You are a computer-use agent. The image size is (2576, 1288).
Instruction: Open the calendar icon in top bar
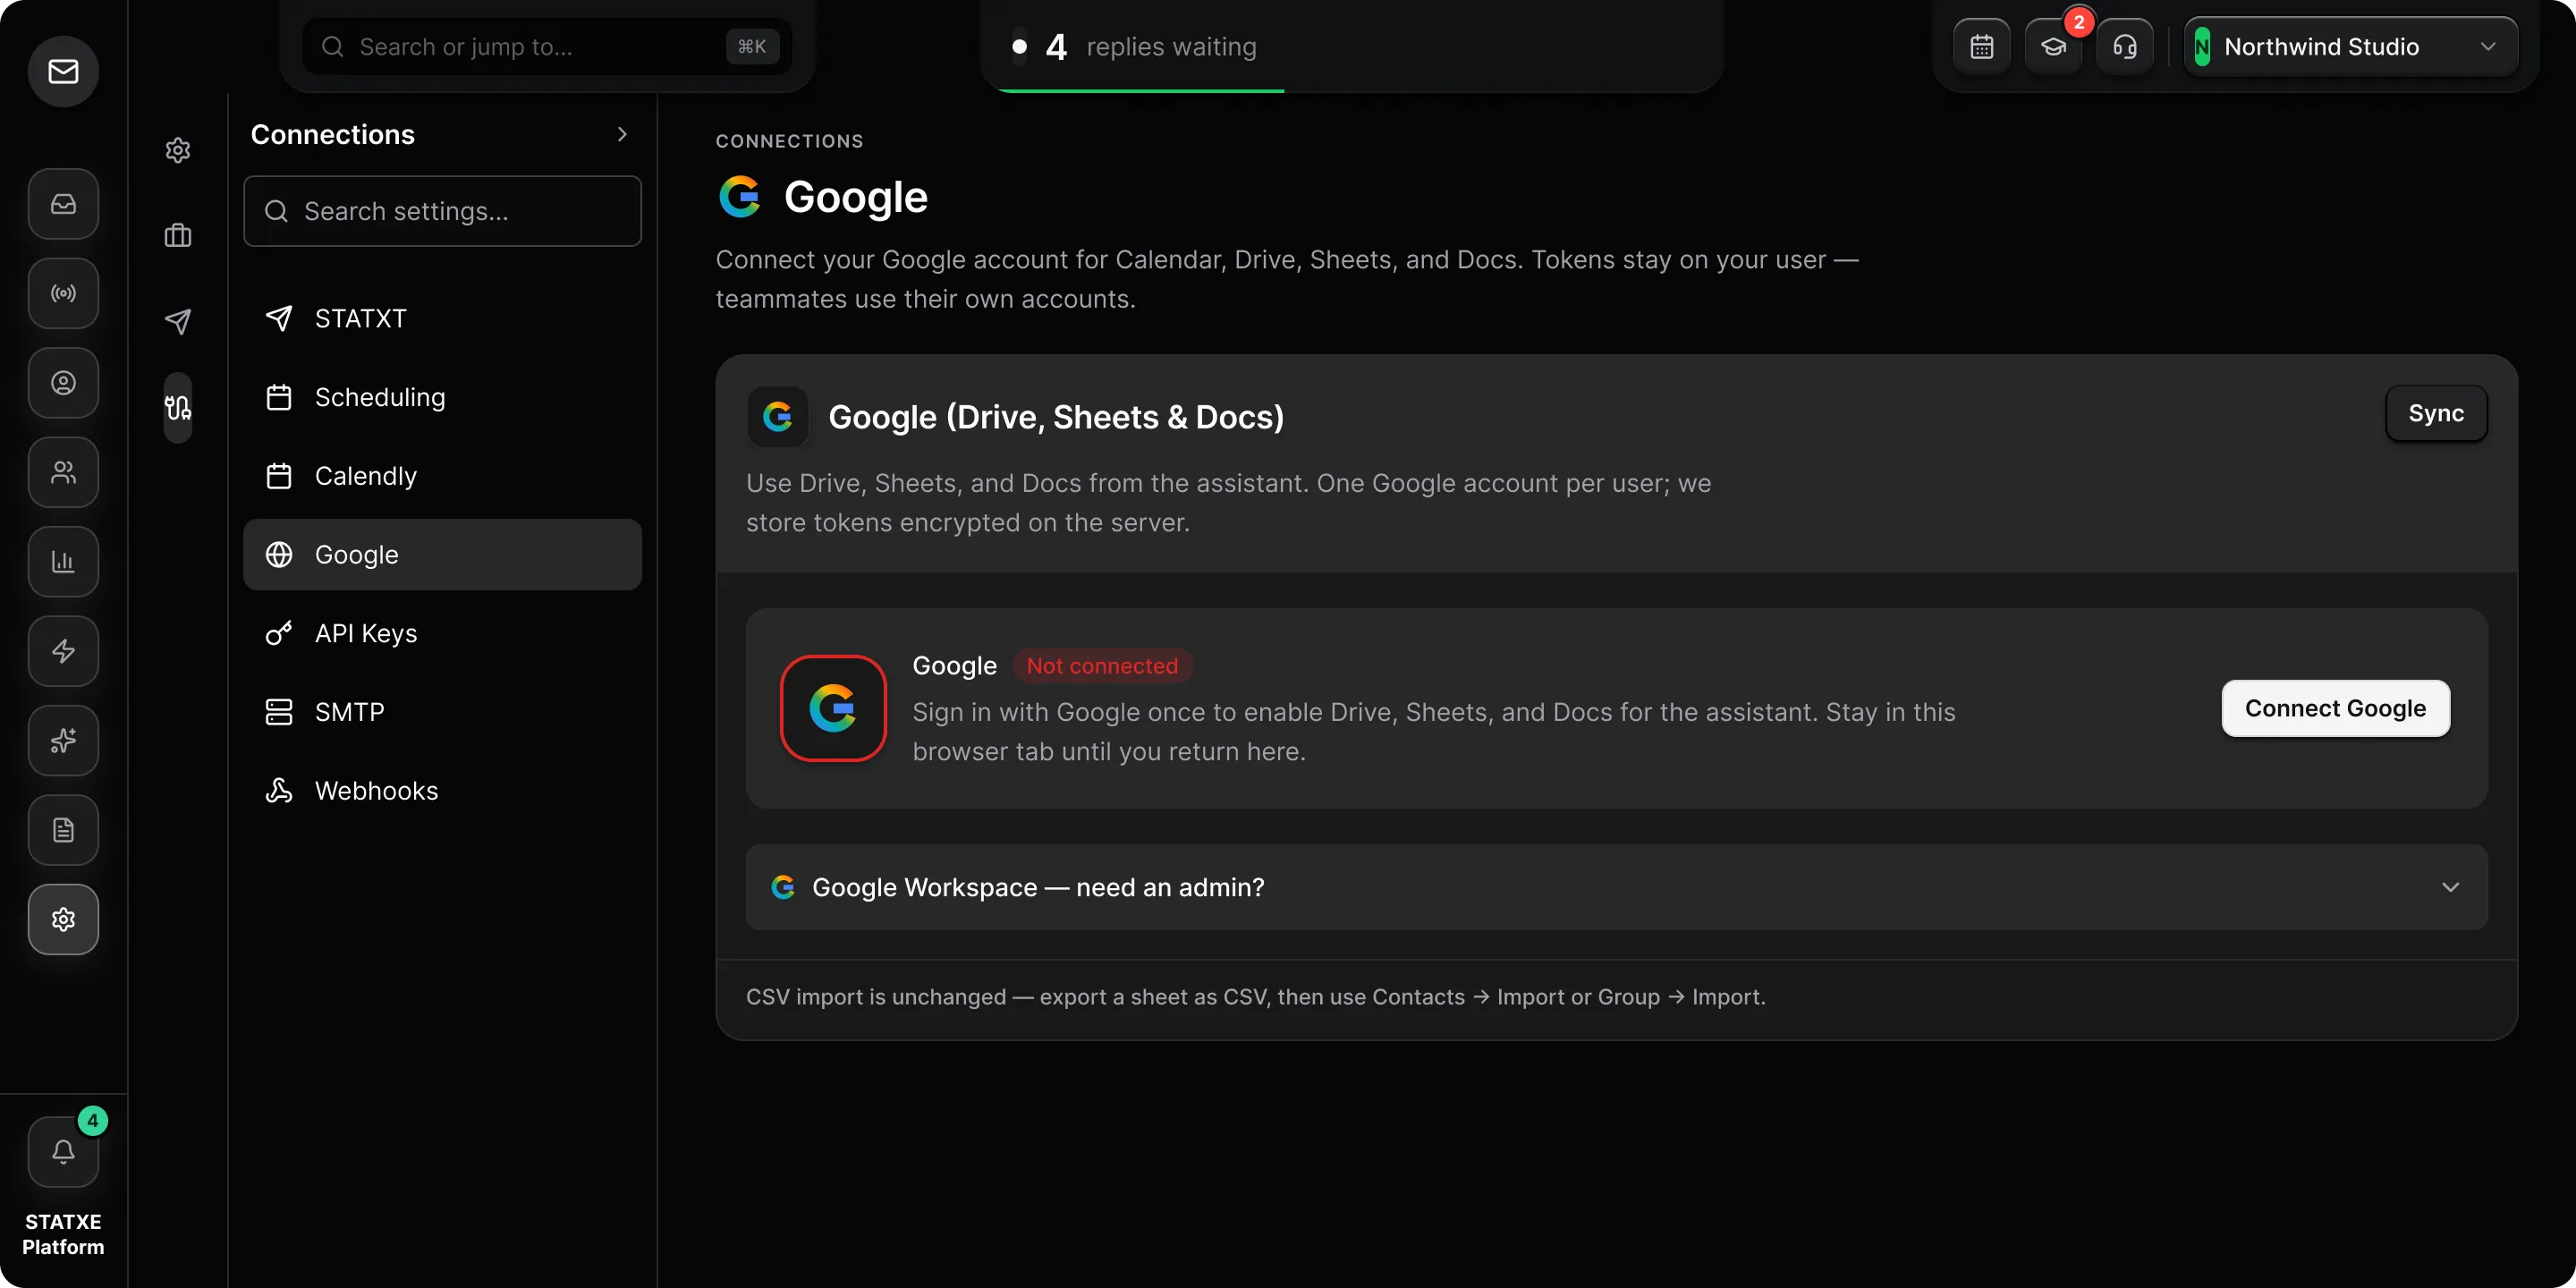click(1982, 47)
